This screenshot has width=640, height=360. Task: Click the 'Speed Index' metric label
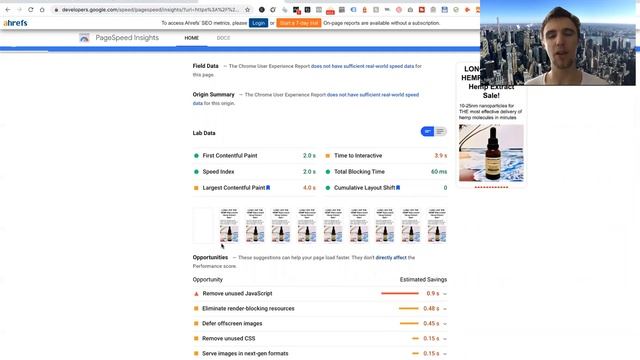coord(218,172)
